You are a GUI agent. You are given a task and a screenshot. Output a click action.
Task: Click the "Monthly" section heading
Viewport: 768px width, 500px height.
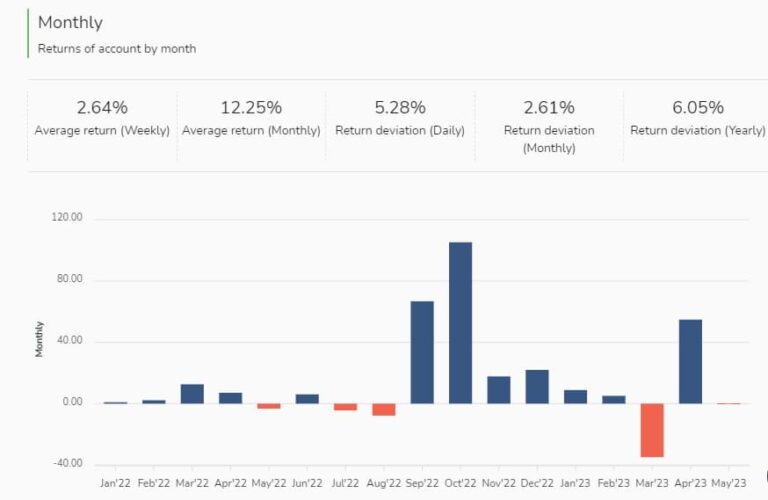(70, 22)
